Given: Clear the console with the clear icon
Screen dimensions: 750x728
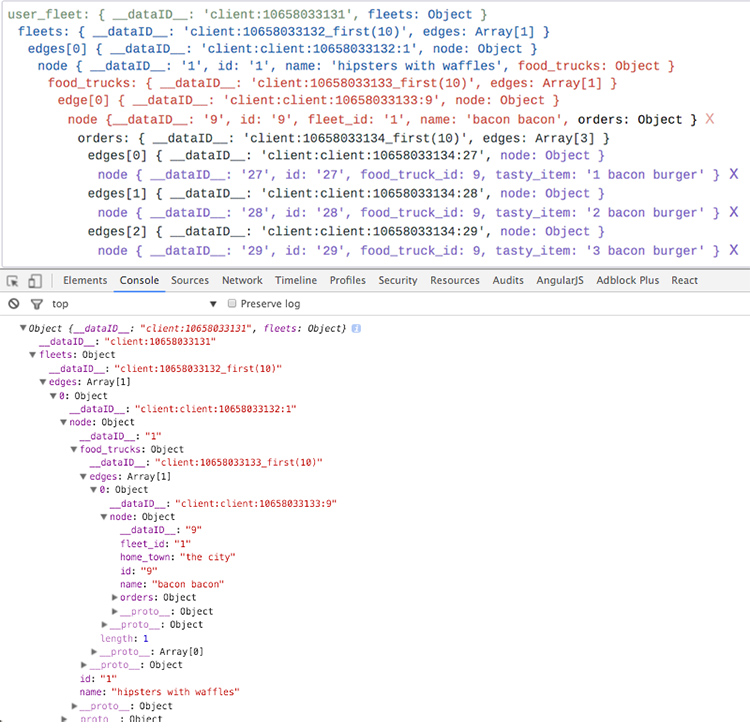Looking at the screenshot, I should 14,304.
